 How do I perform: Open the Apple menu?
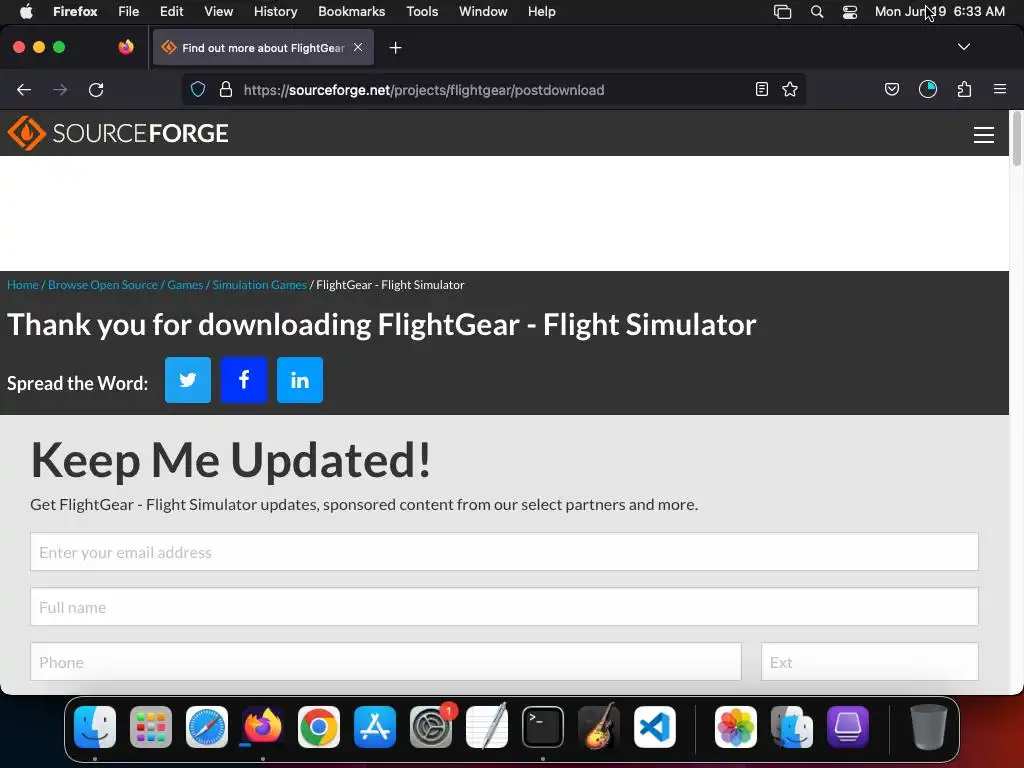pos(26,11)
